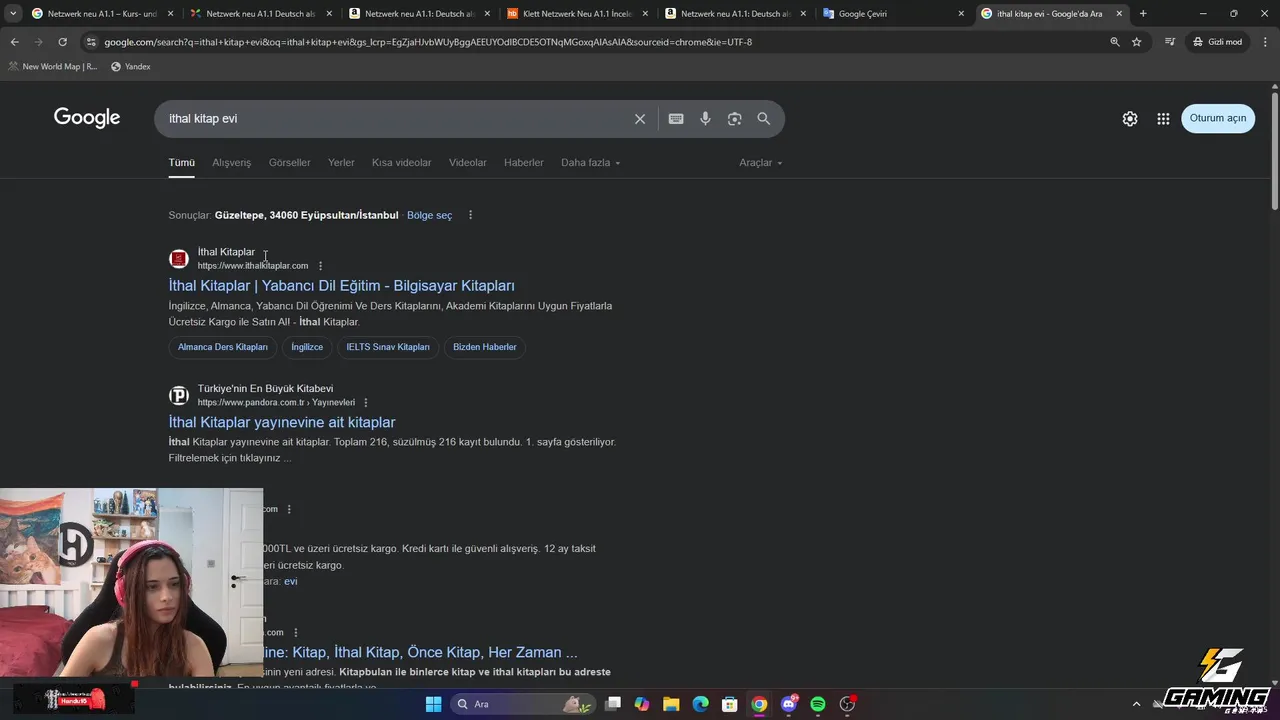The width and height of the screenshot is (1280, 720).
Task: Open options menu for ithalkitaplar.com result
Action: click(x=320, y=266)
